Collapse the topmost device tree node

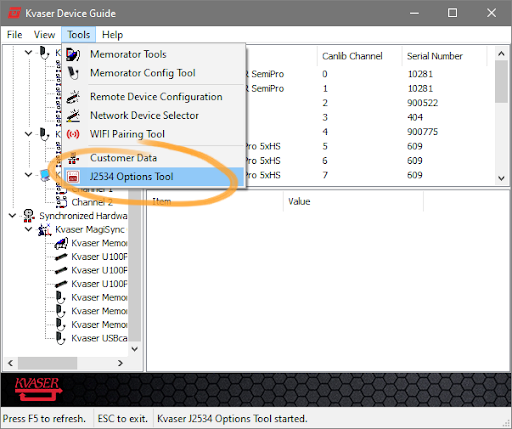(28, 52)
